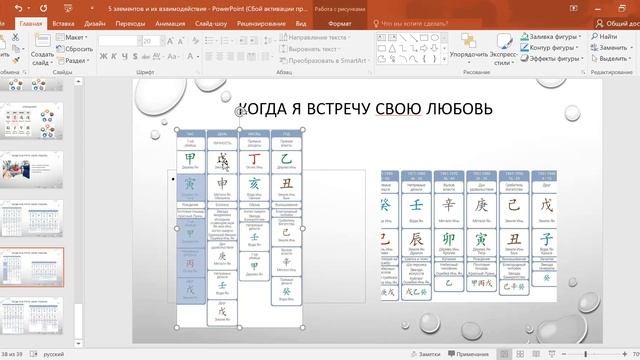The image size is (640, 360).
Task: Click zoom in plus button
Action: coord(624,354)
